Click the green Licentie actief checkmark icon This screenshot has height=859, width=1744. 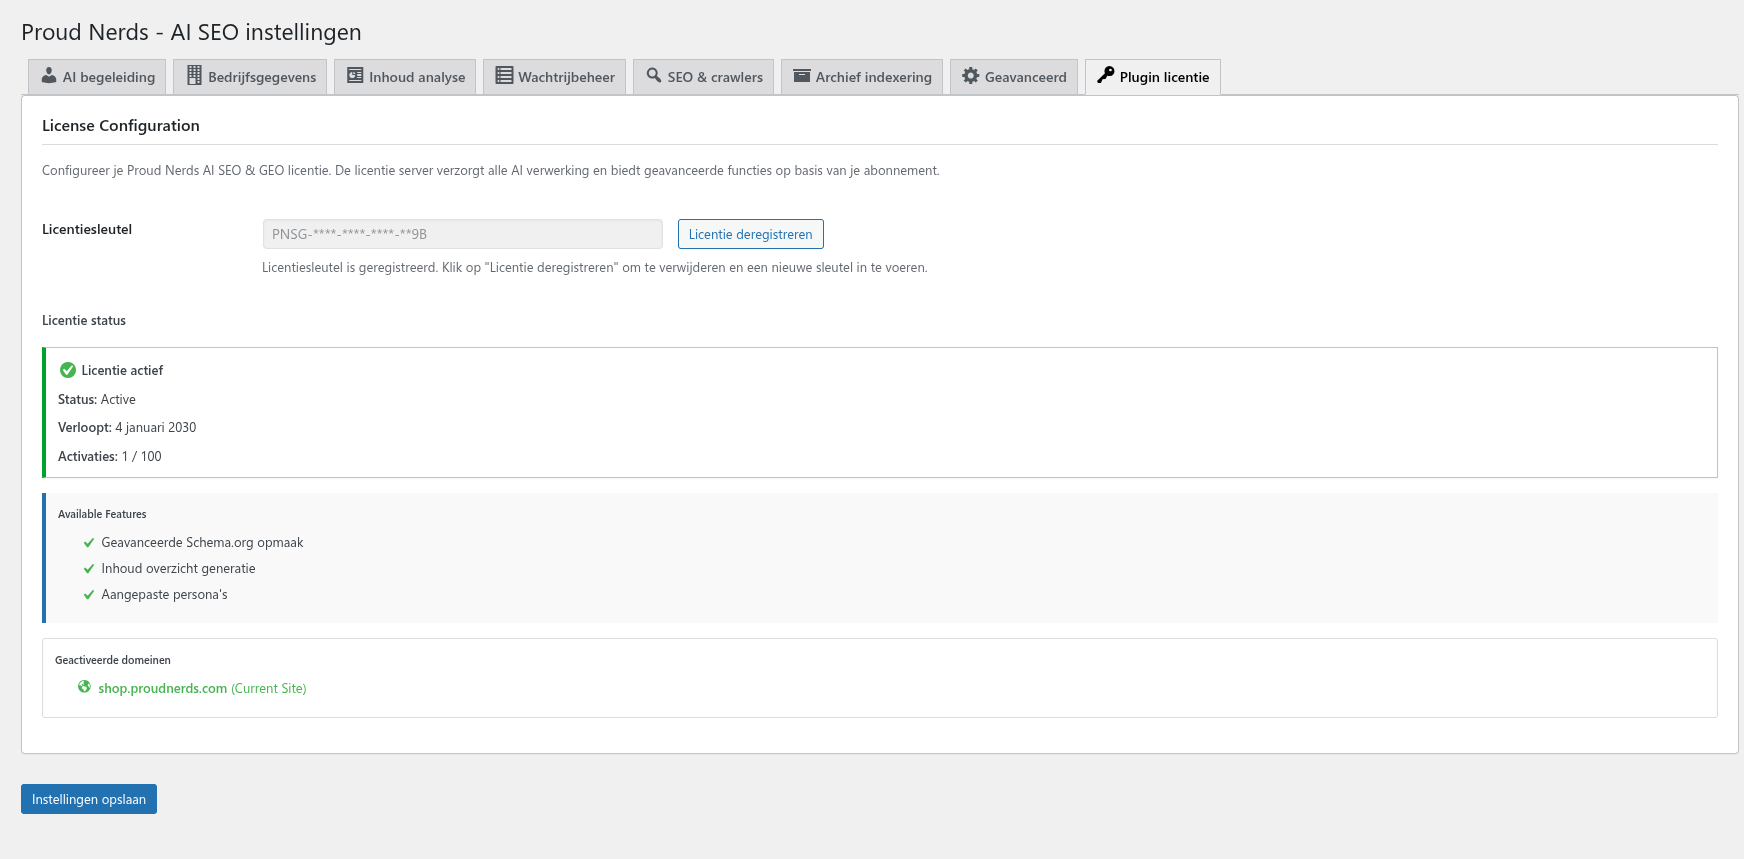[68, 370]
